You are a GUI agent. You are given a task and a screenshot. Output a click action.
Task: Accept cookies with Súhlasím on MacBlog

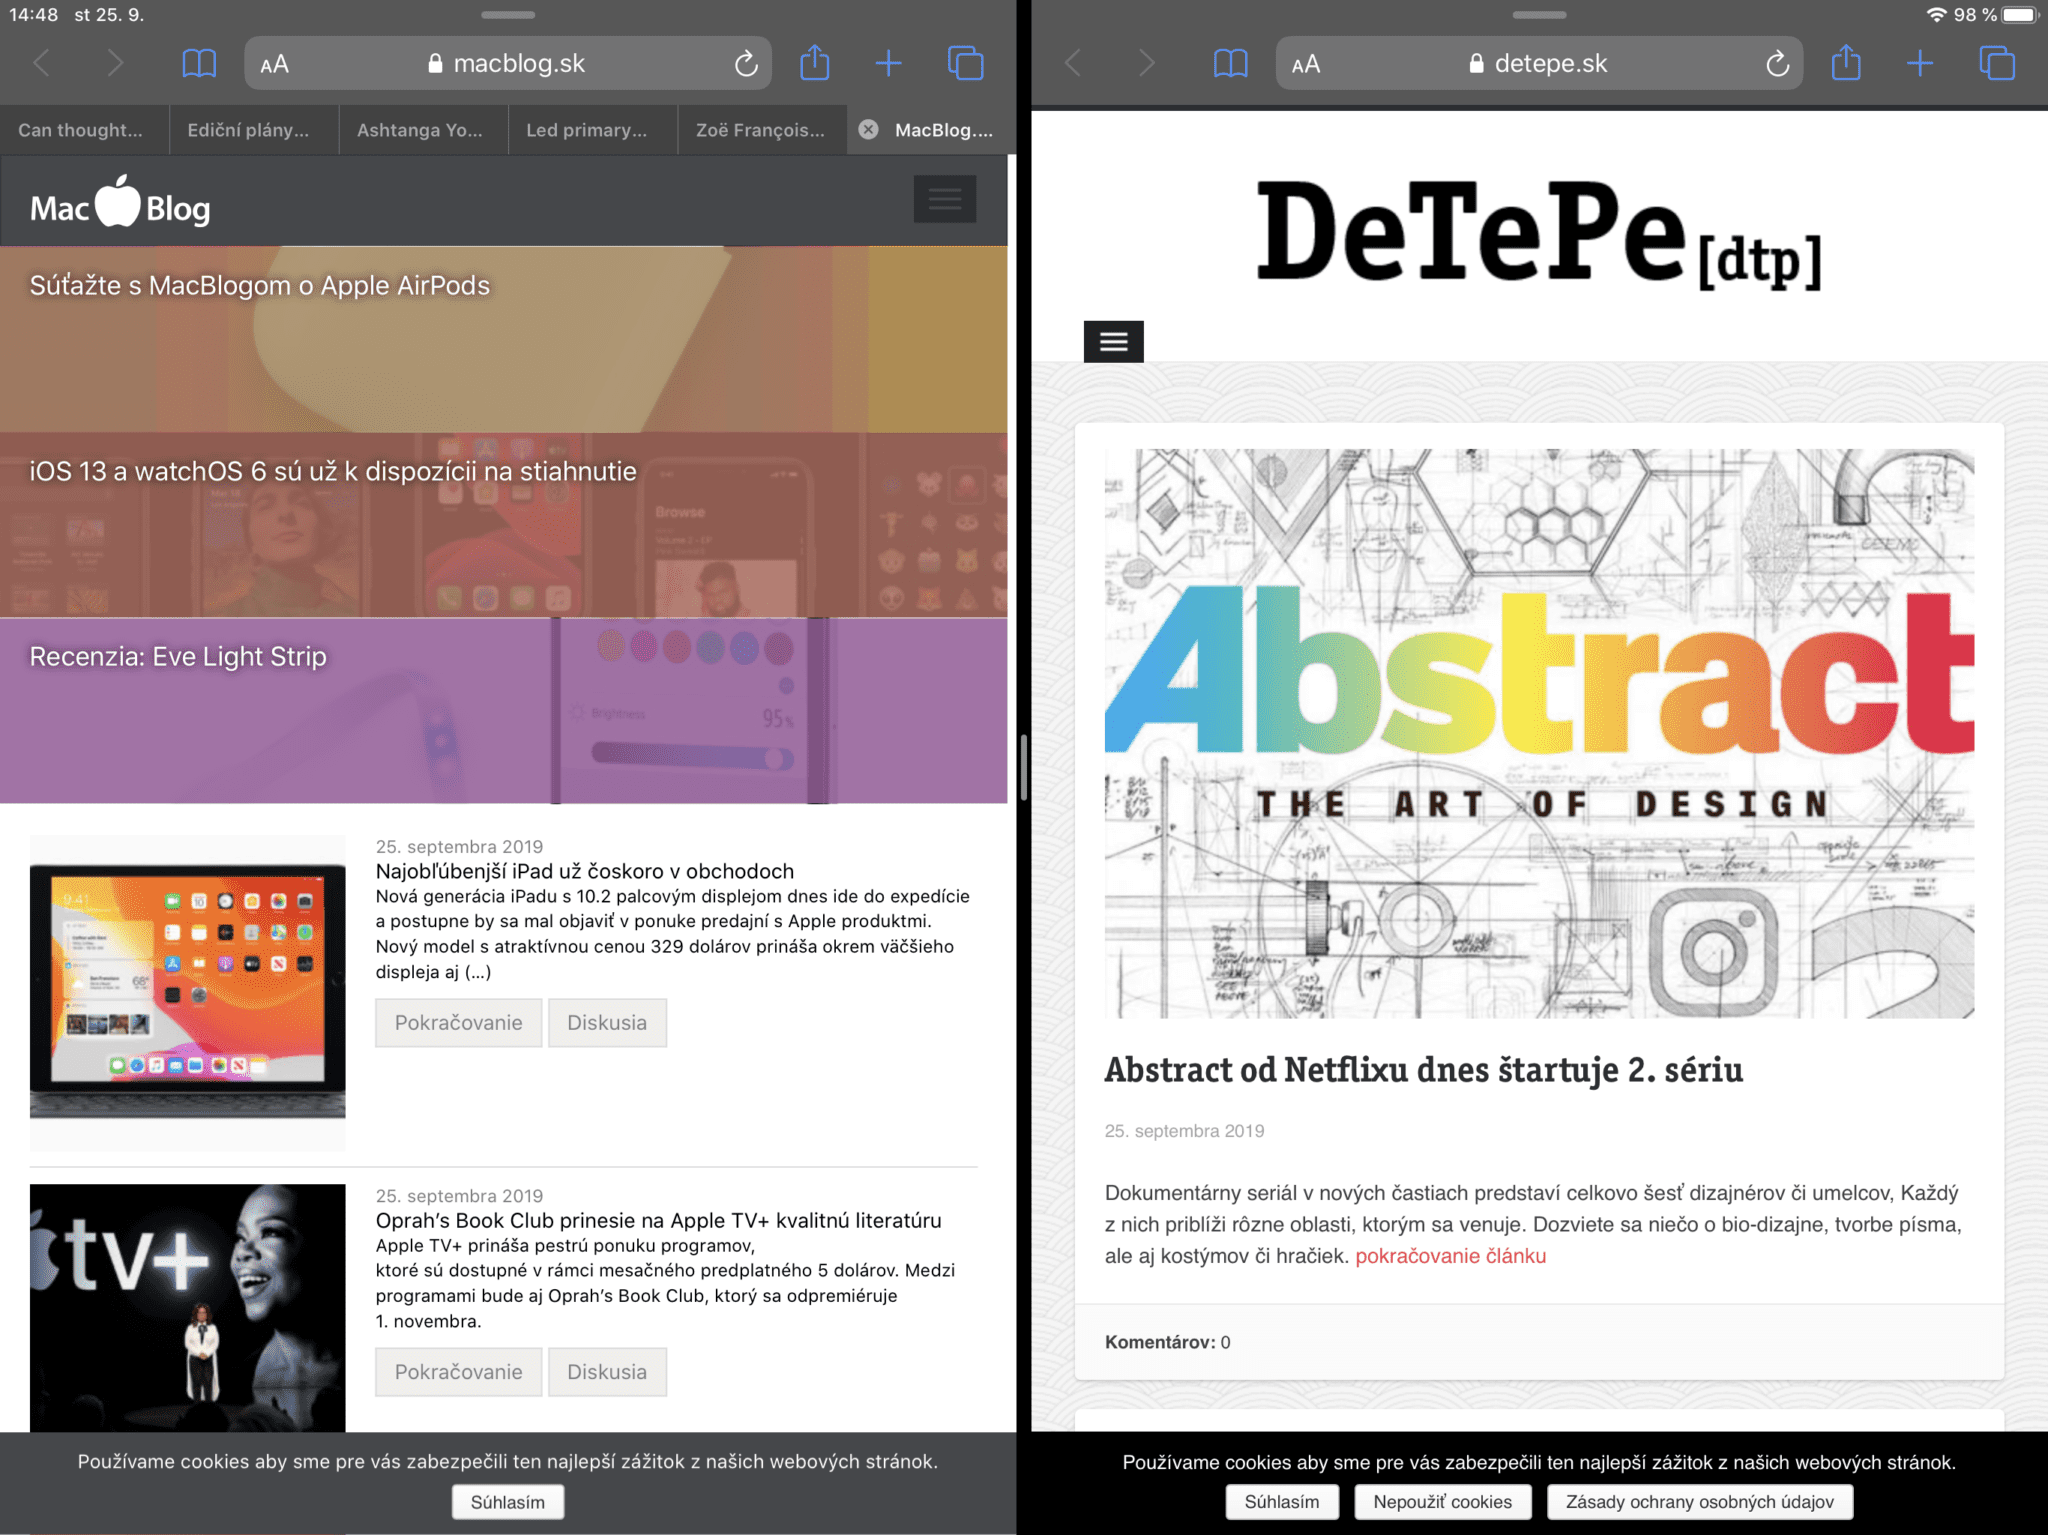[x=507, y=1502]
